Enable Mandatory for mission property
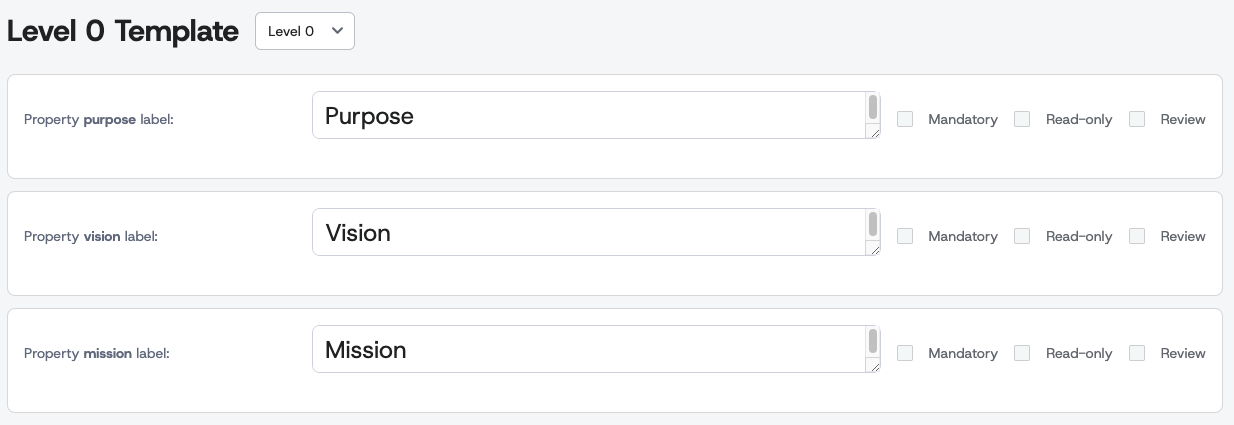The width and height of the screenshot is (1234, 425). [x=905, y=353]
